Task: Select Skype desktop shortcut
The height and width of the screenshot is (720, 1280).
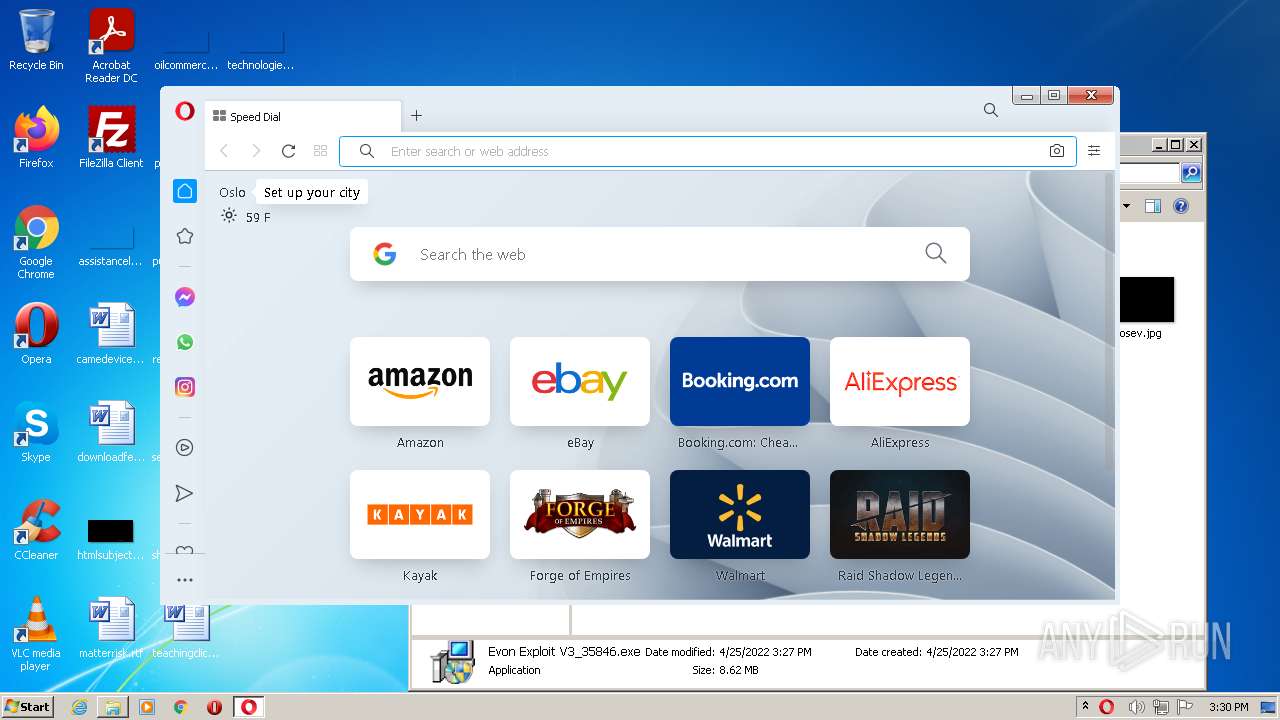Action: (x=36, y=432)
